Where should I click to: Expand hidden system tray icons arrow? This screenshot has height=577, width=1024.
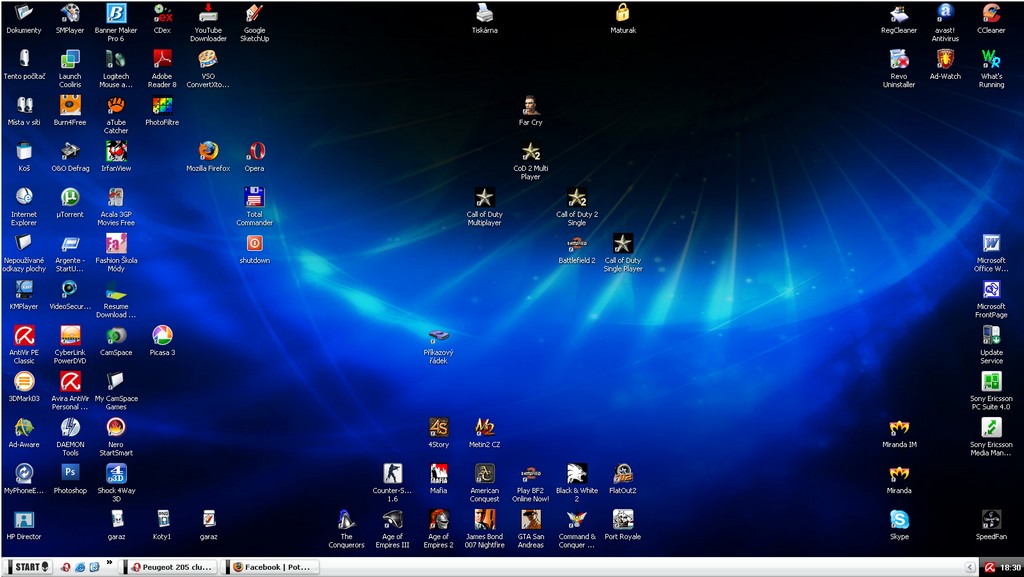pos(969,567)
